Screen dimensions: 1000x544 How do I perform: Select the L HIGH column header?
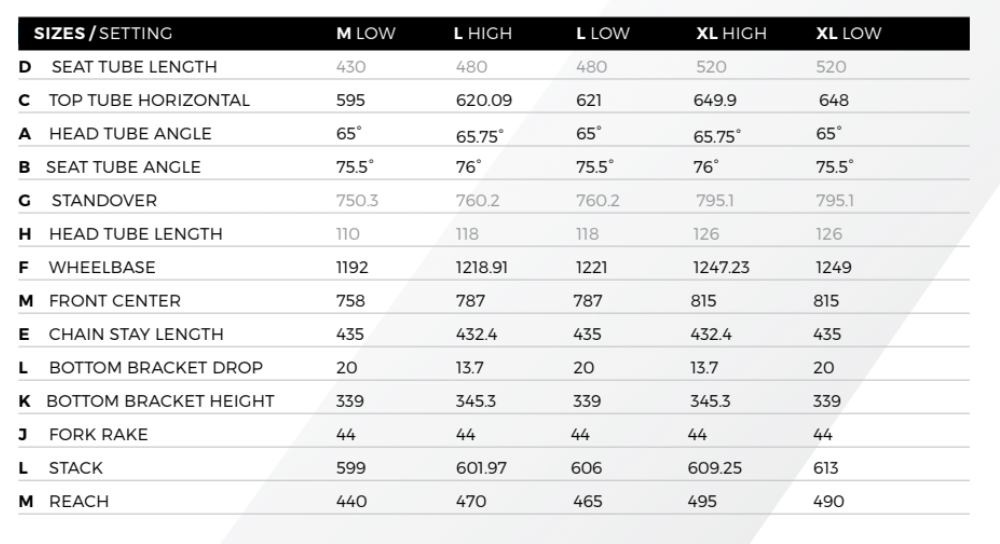pyautogui.click(x=482, y=33)
